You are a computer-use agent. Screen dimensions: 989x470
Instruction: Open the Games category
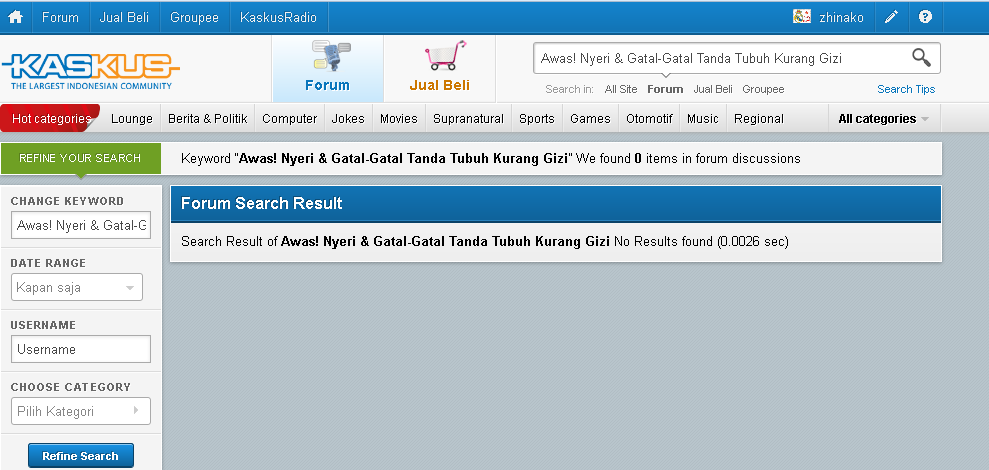pos(590,119)
